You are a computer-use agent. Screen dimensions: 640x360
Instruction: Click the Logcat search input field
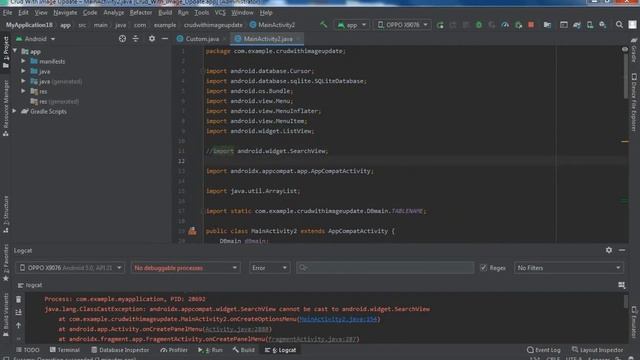point(385,268)
